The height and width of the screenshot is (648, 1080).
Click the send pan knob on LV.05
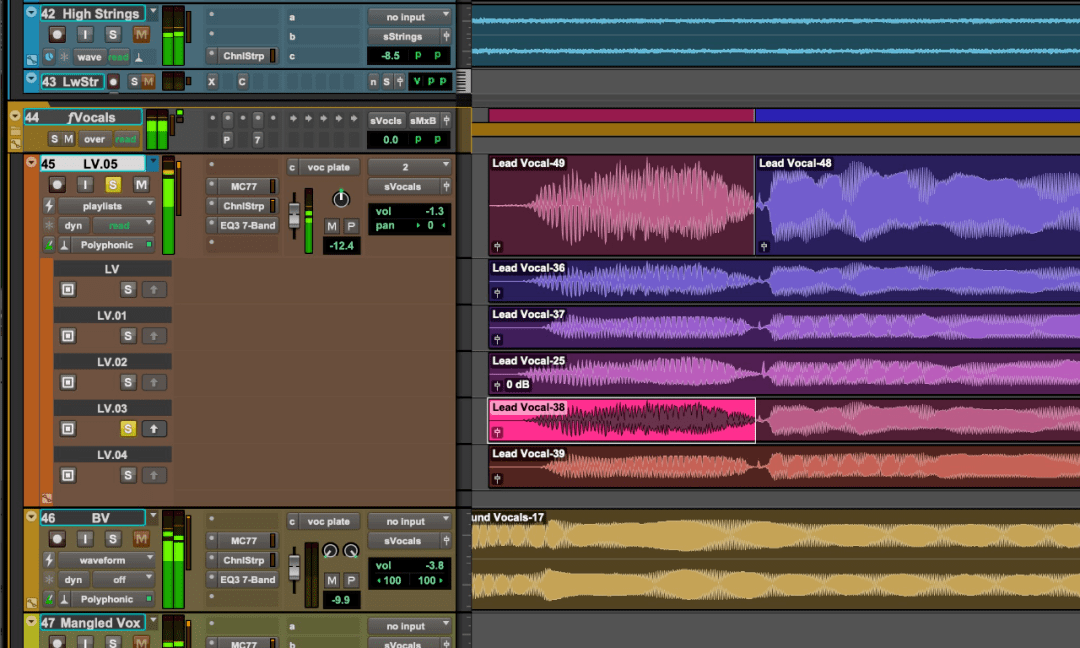tap(341, 198)
